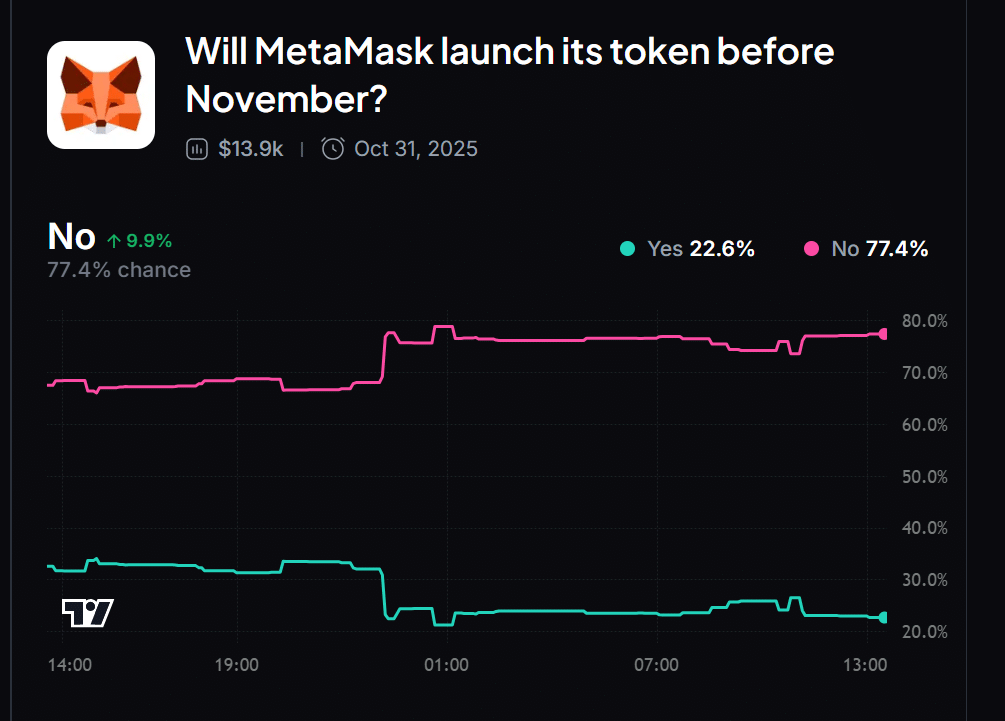Click the MetaMask fox logo
The image size is (1005, 721).
pyautogui.click(x=101, y=95)
